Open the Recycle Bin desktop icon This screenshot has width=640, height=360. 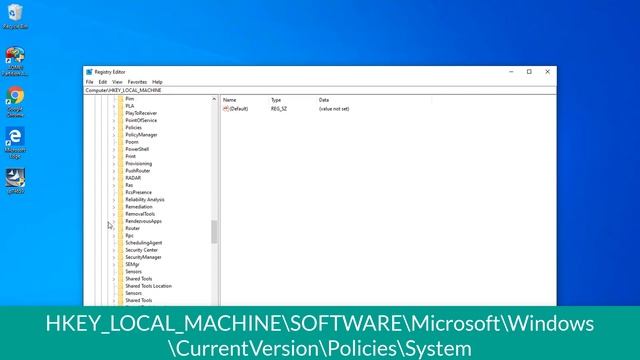point(15,16)
